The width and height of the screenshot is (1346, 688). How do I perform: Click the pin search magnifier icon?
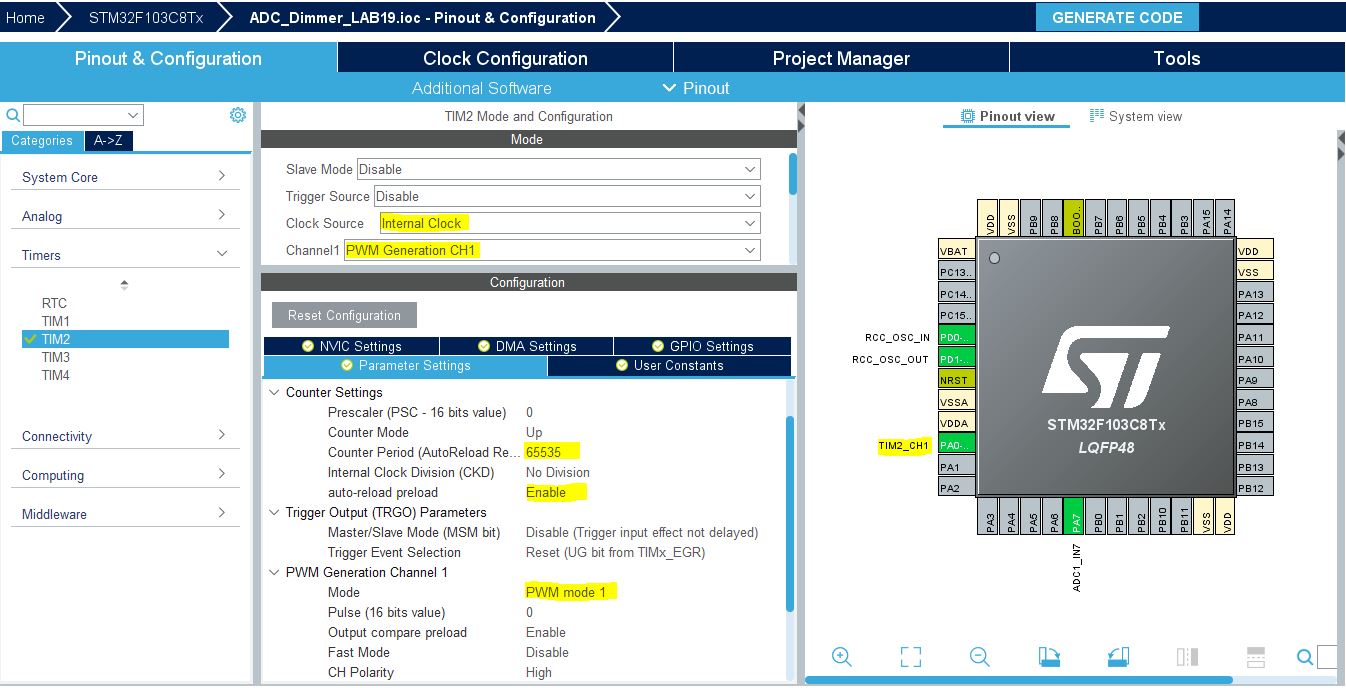tap(1304, 657)
